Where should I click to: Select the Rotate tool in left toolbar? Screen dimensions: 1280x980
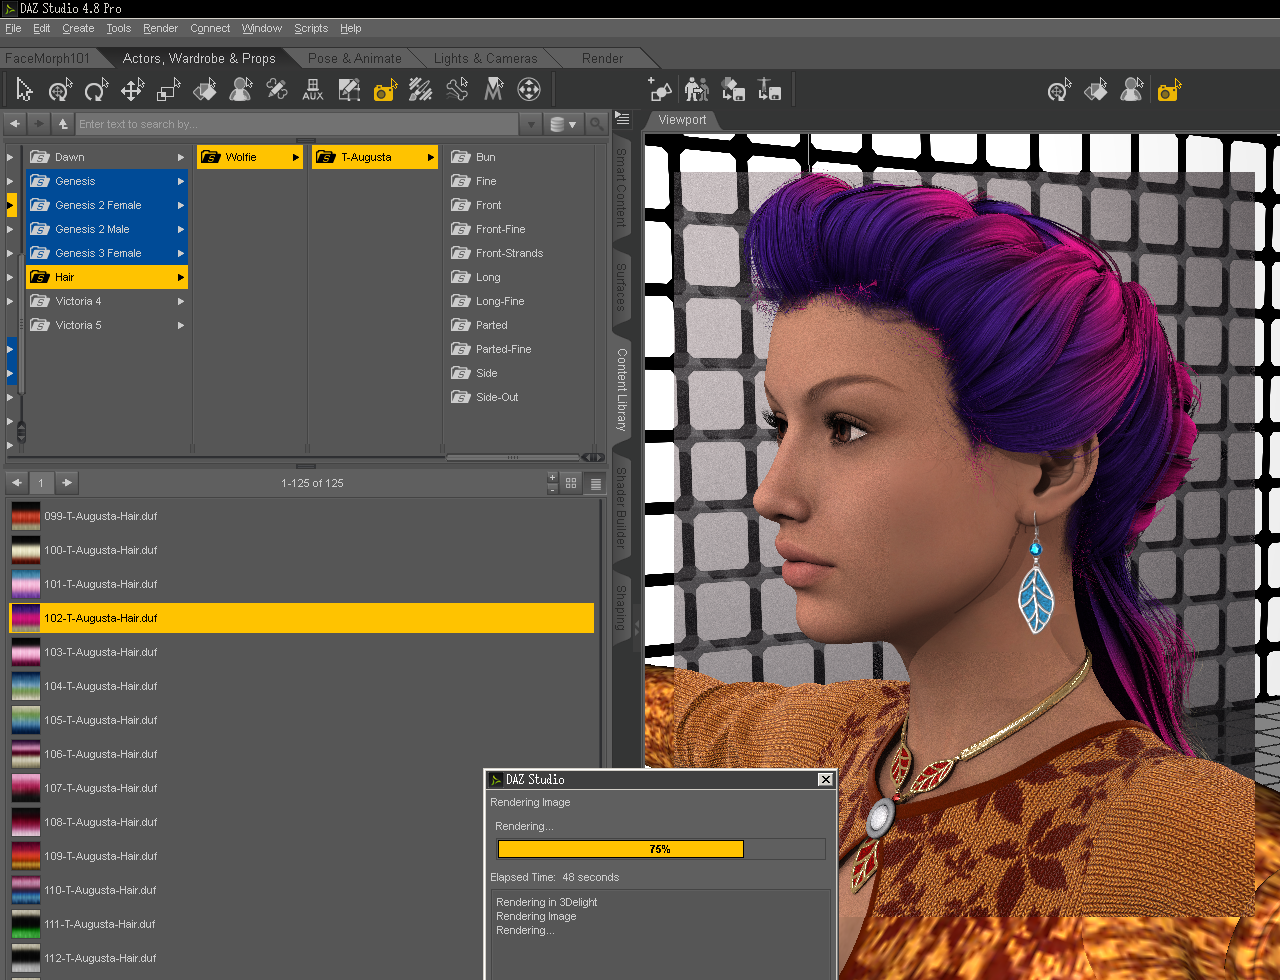(96, 91)
